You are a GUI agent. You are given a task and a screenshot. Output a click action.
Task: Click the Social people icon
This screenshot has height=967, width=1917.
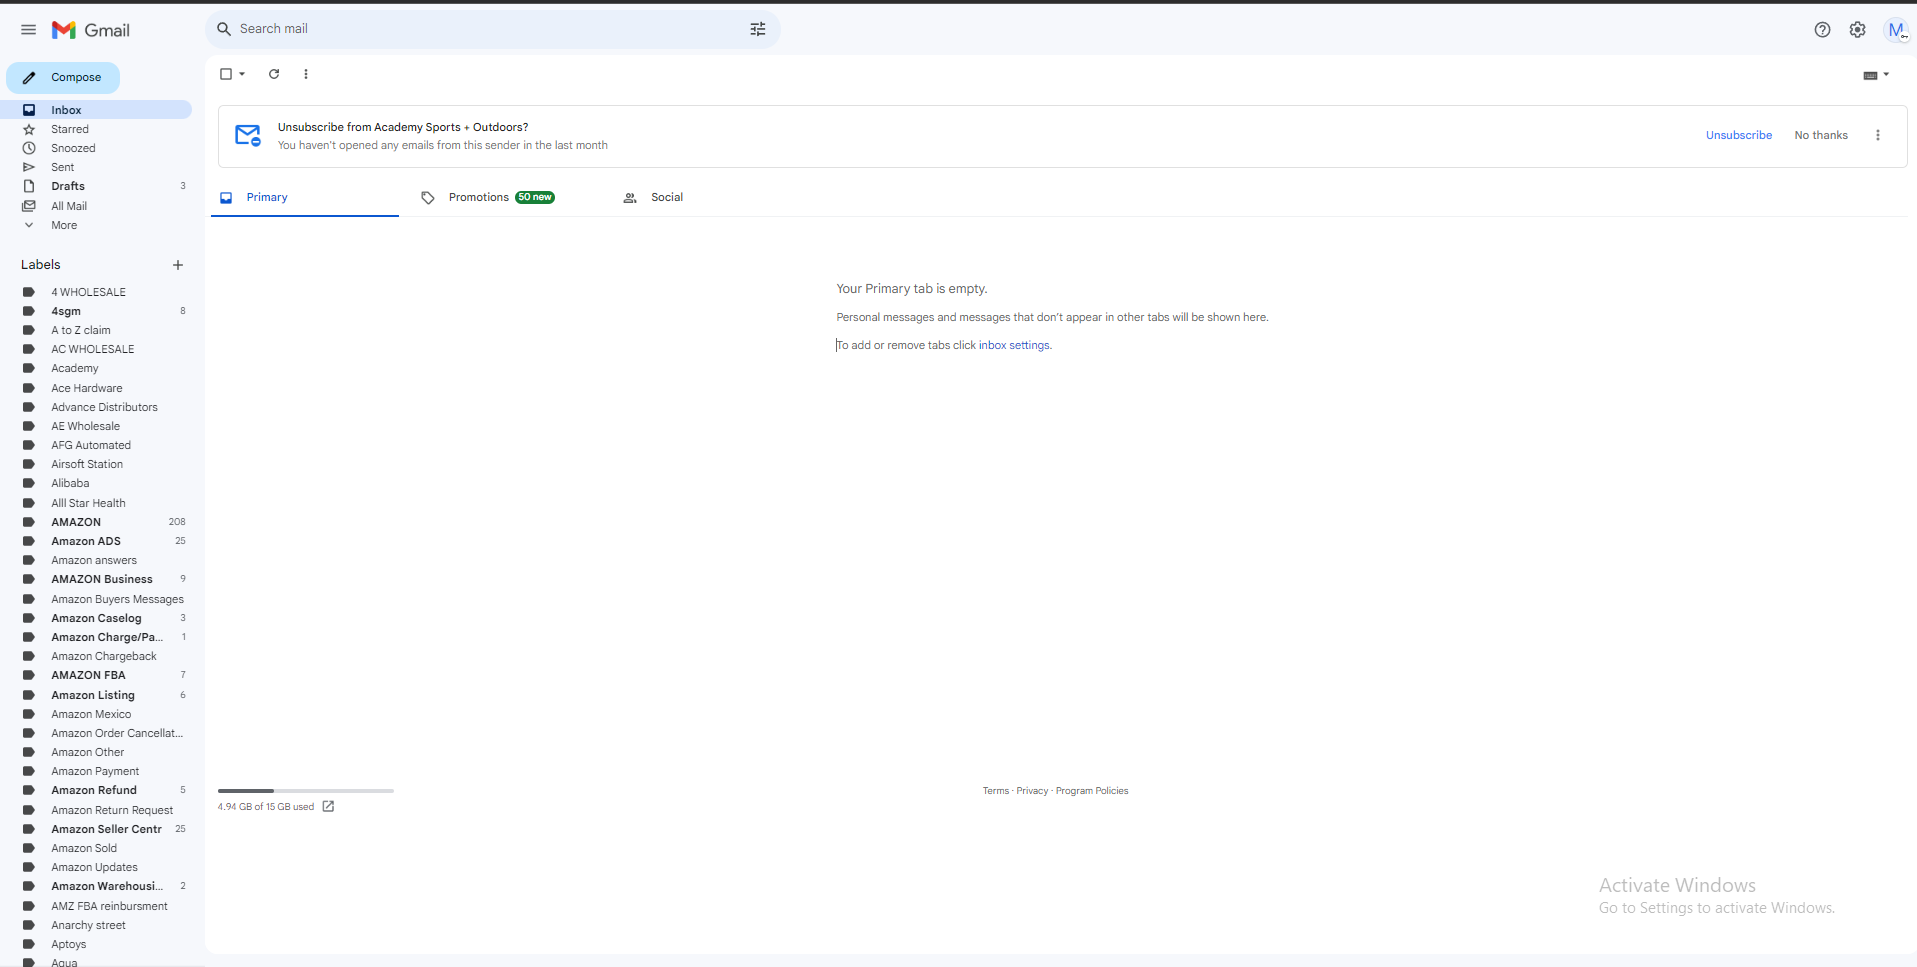pos(630,198)
